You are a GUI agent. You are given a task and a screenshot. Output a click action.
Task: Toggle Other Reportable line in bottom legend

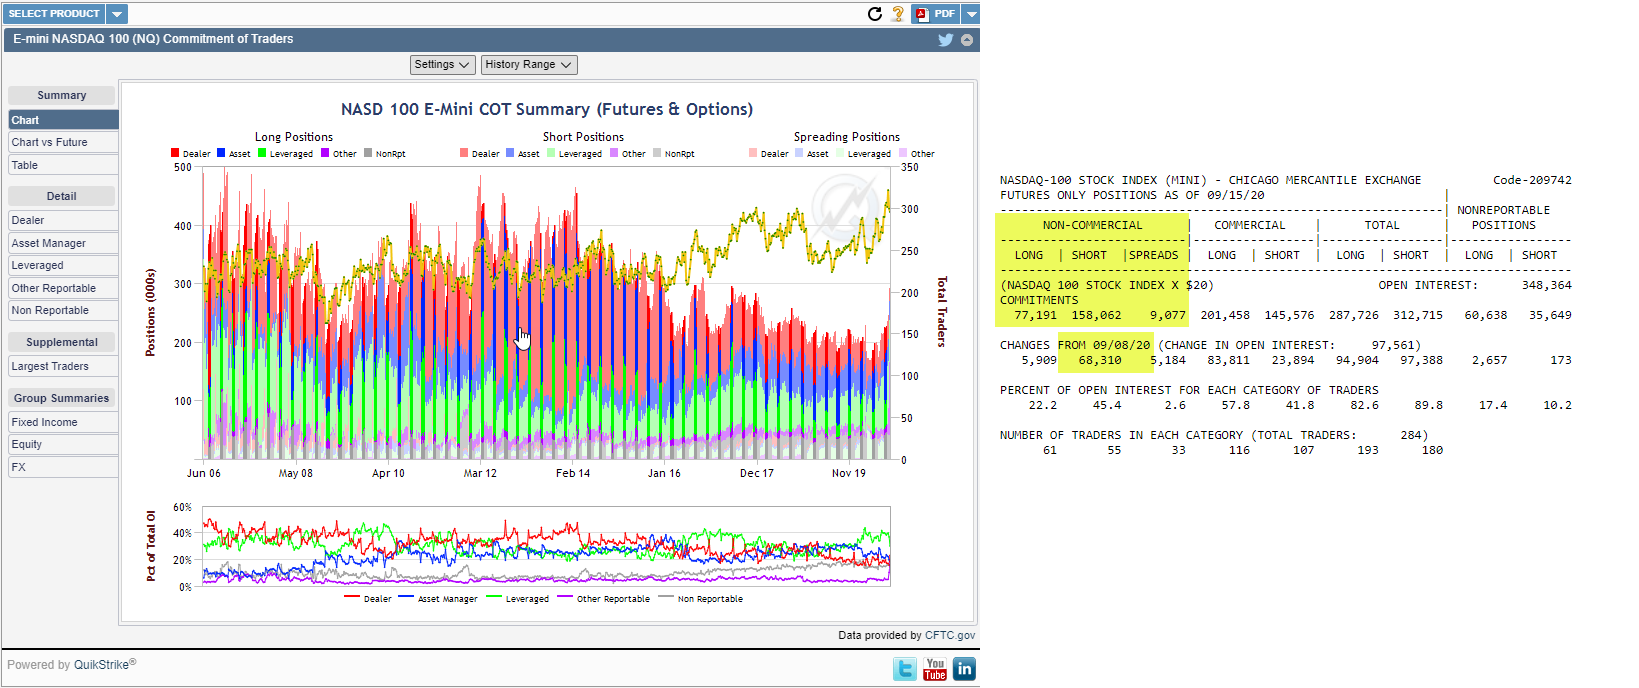(x=604, y=599)
